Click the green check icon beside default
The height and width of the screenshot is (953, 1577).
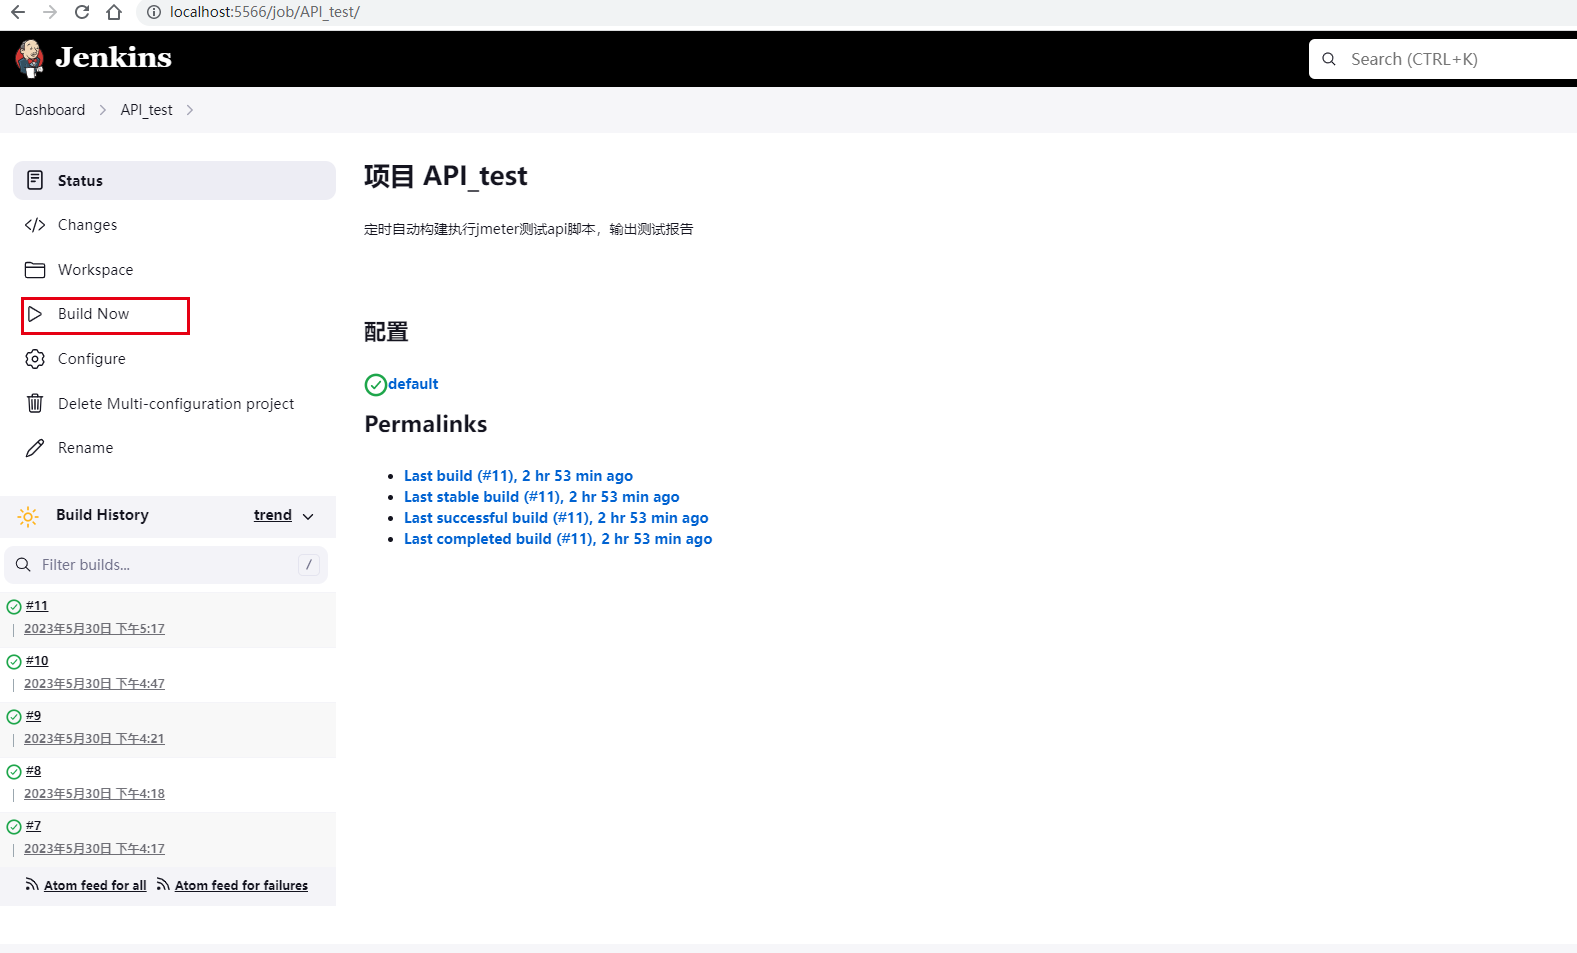[x=376, y=385]
